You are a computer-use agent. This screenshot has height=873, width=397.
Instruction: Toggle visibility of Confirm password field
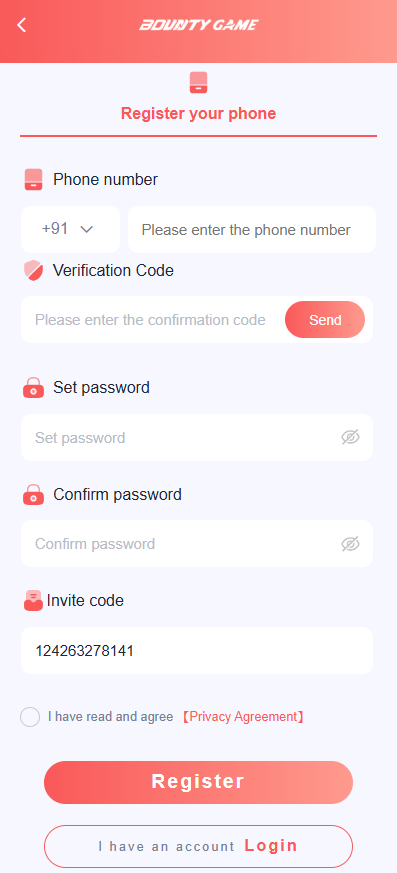click(x=350, y=544)
